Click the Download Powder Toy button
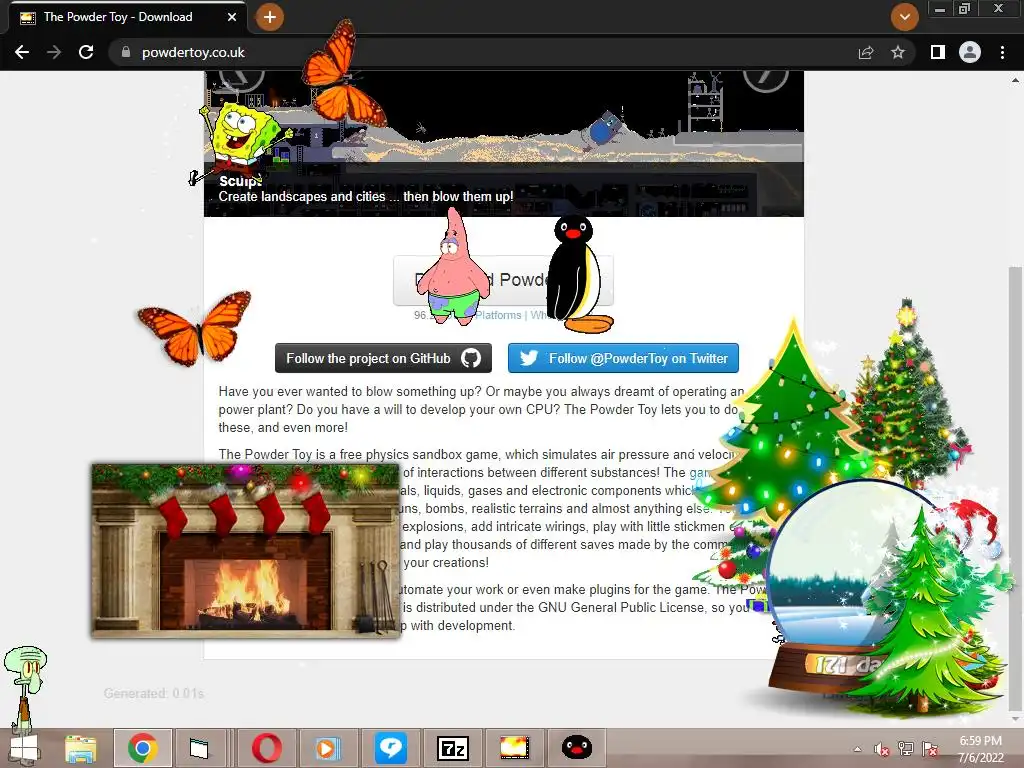Image resolution: width=1024 pixels, height=768 pixels. 503,281
